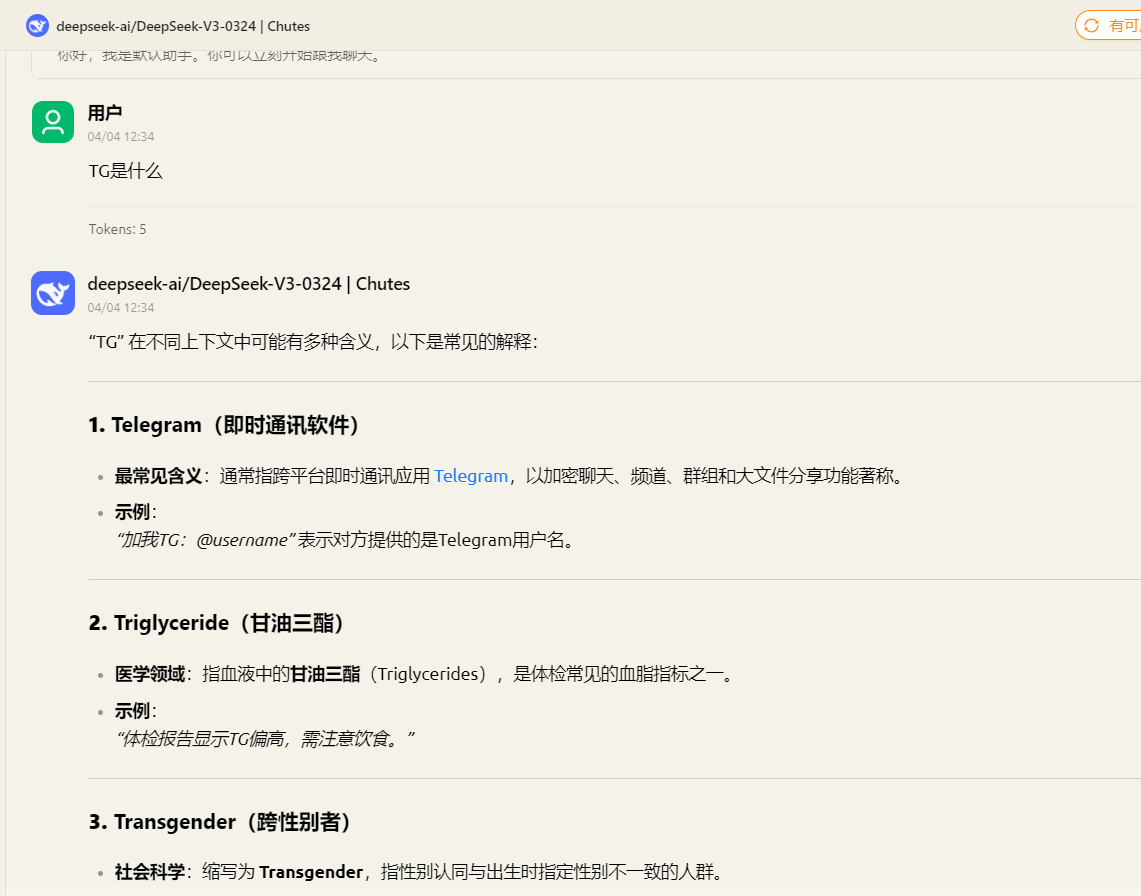
Task: Click heading 2. Triglyceride（甘油三酯）
Action: tap(216, 623)
